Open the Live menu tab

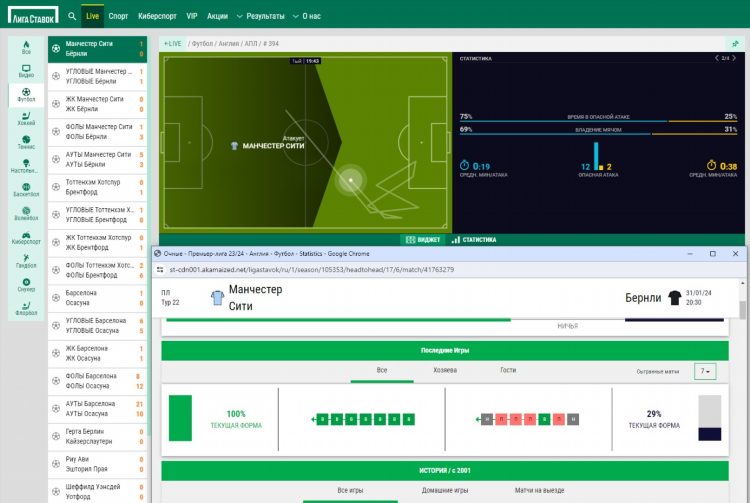(92, 16)
